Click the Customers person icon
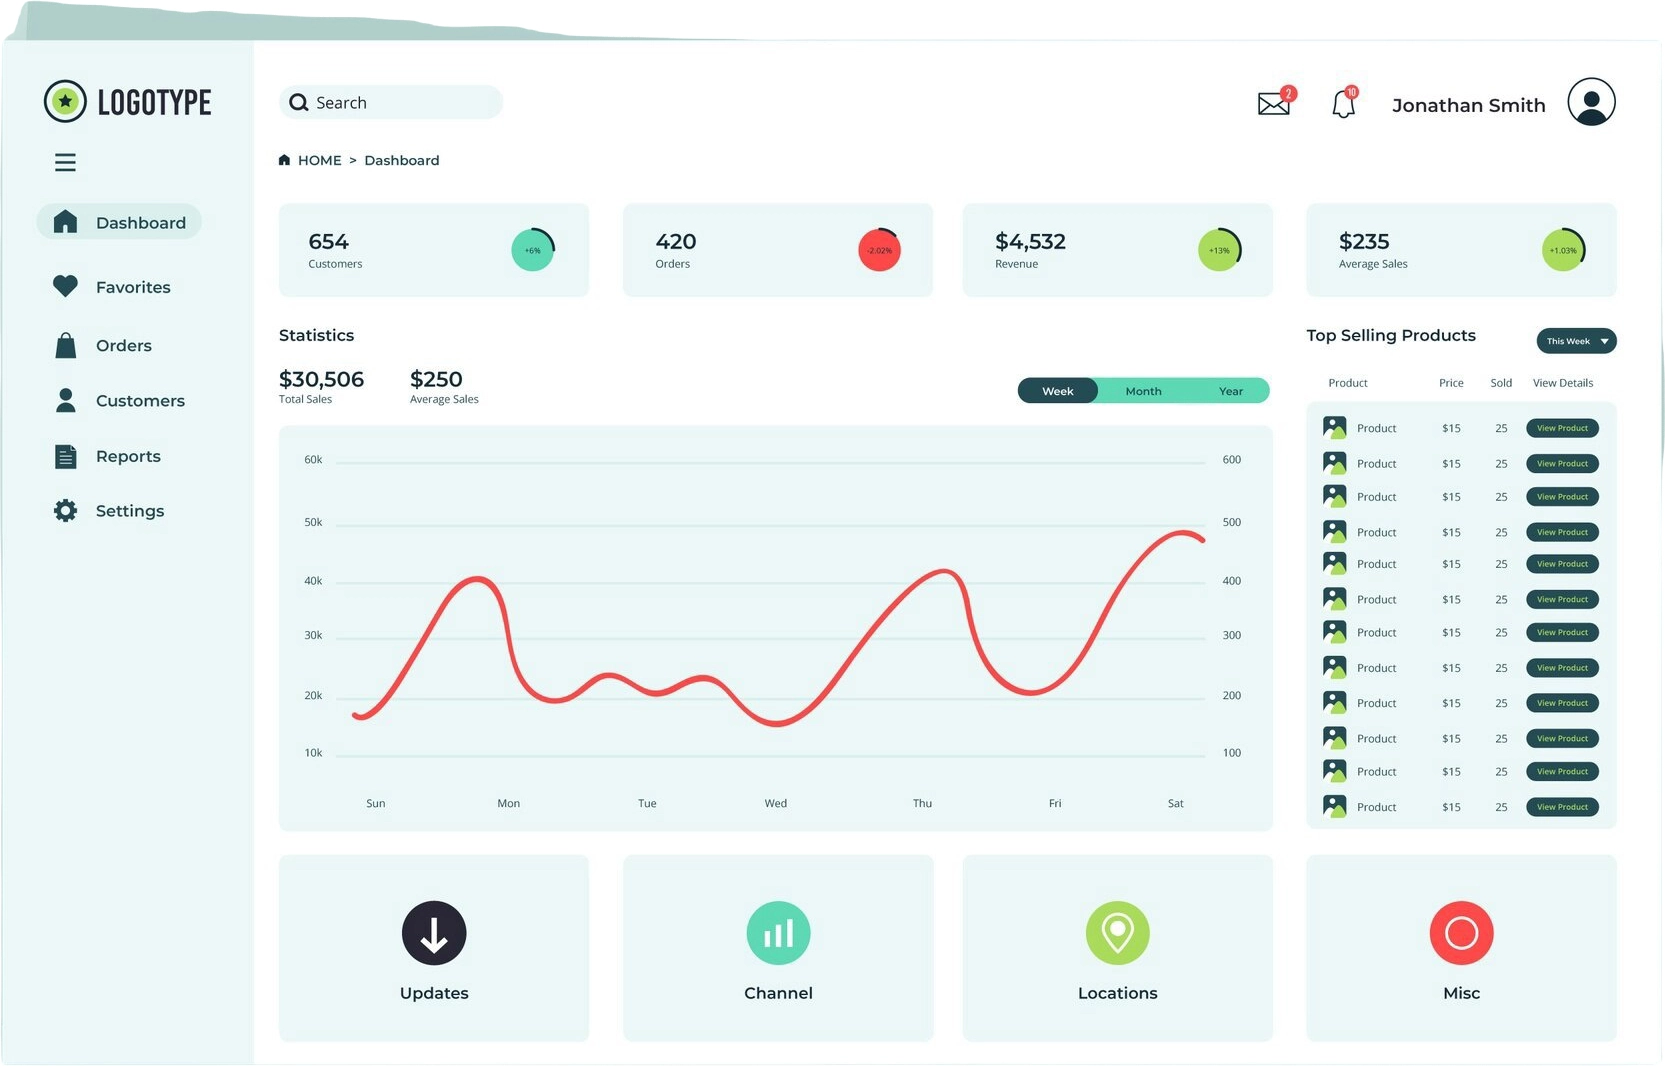The width and height of the screenshot is (1665, 1066). [65, 400]
